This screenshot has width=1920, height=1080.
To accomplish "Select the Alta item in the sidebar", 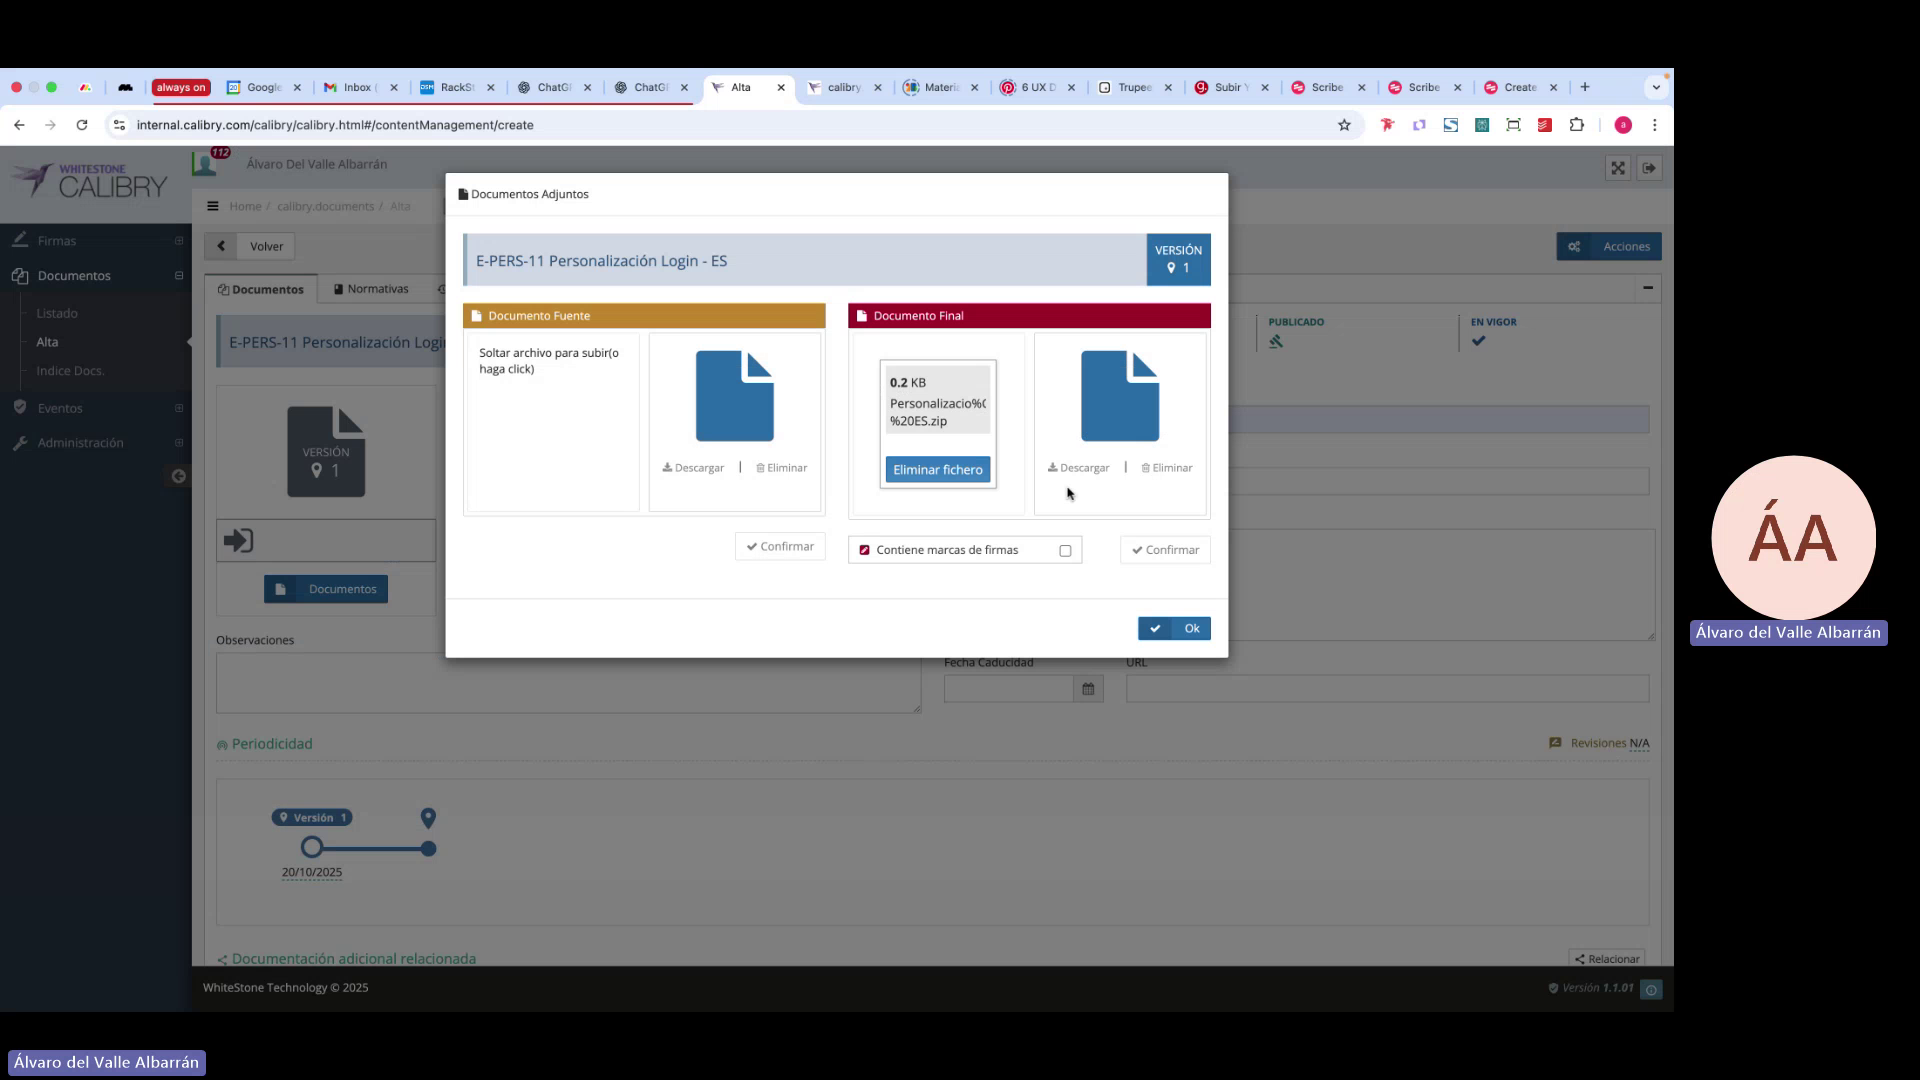I will point(46,341).
